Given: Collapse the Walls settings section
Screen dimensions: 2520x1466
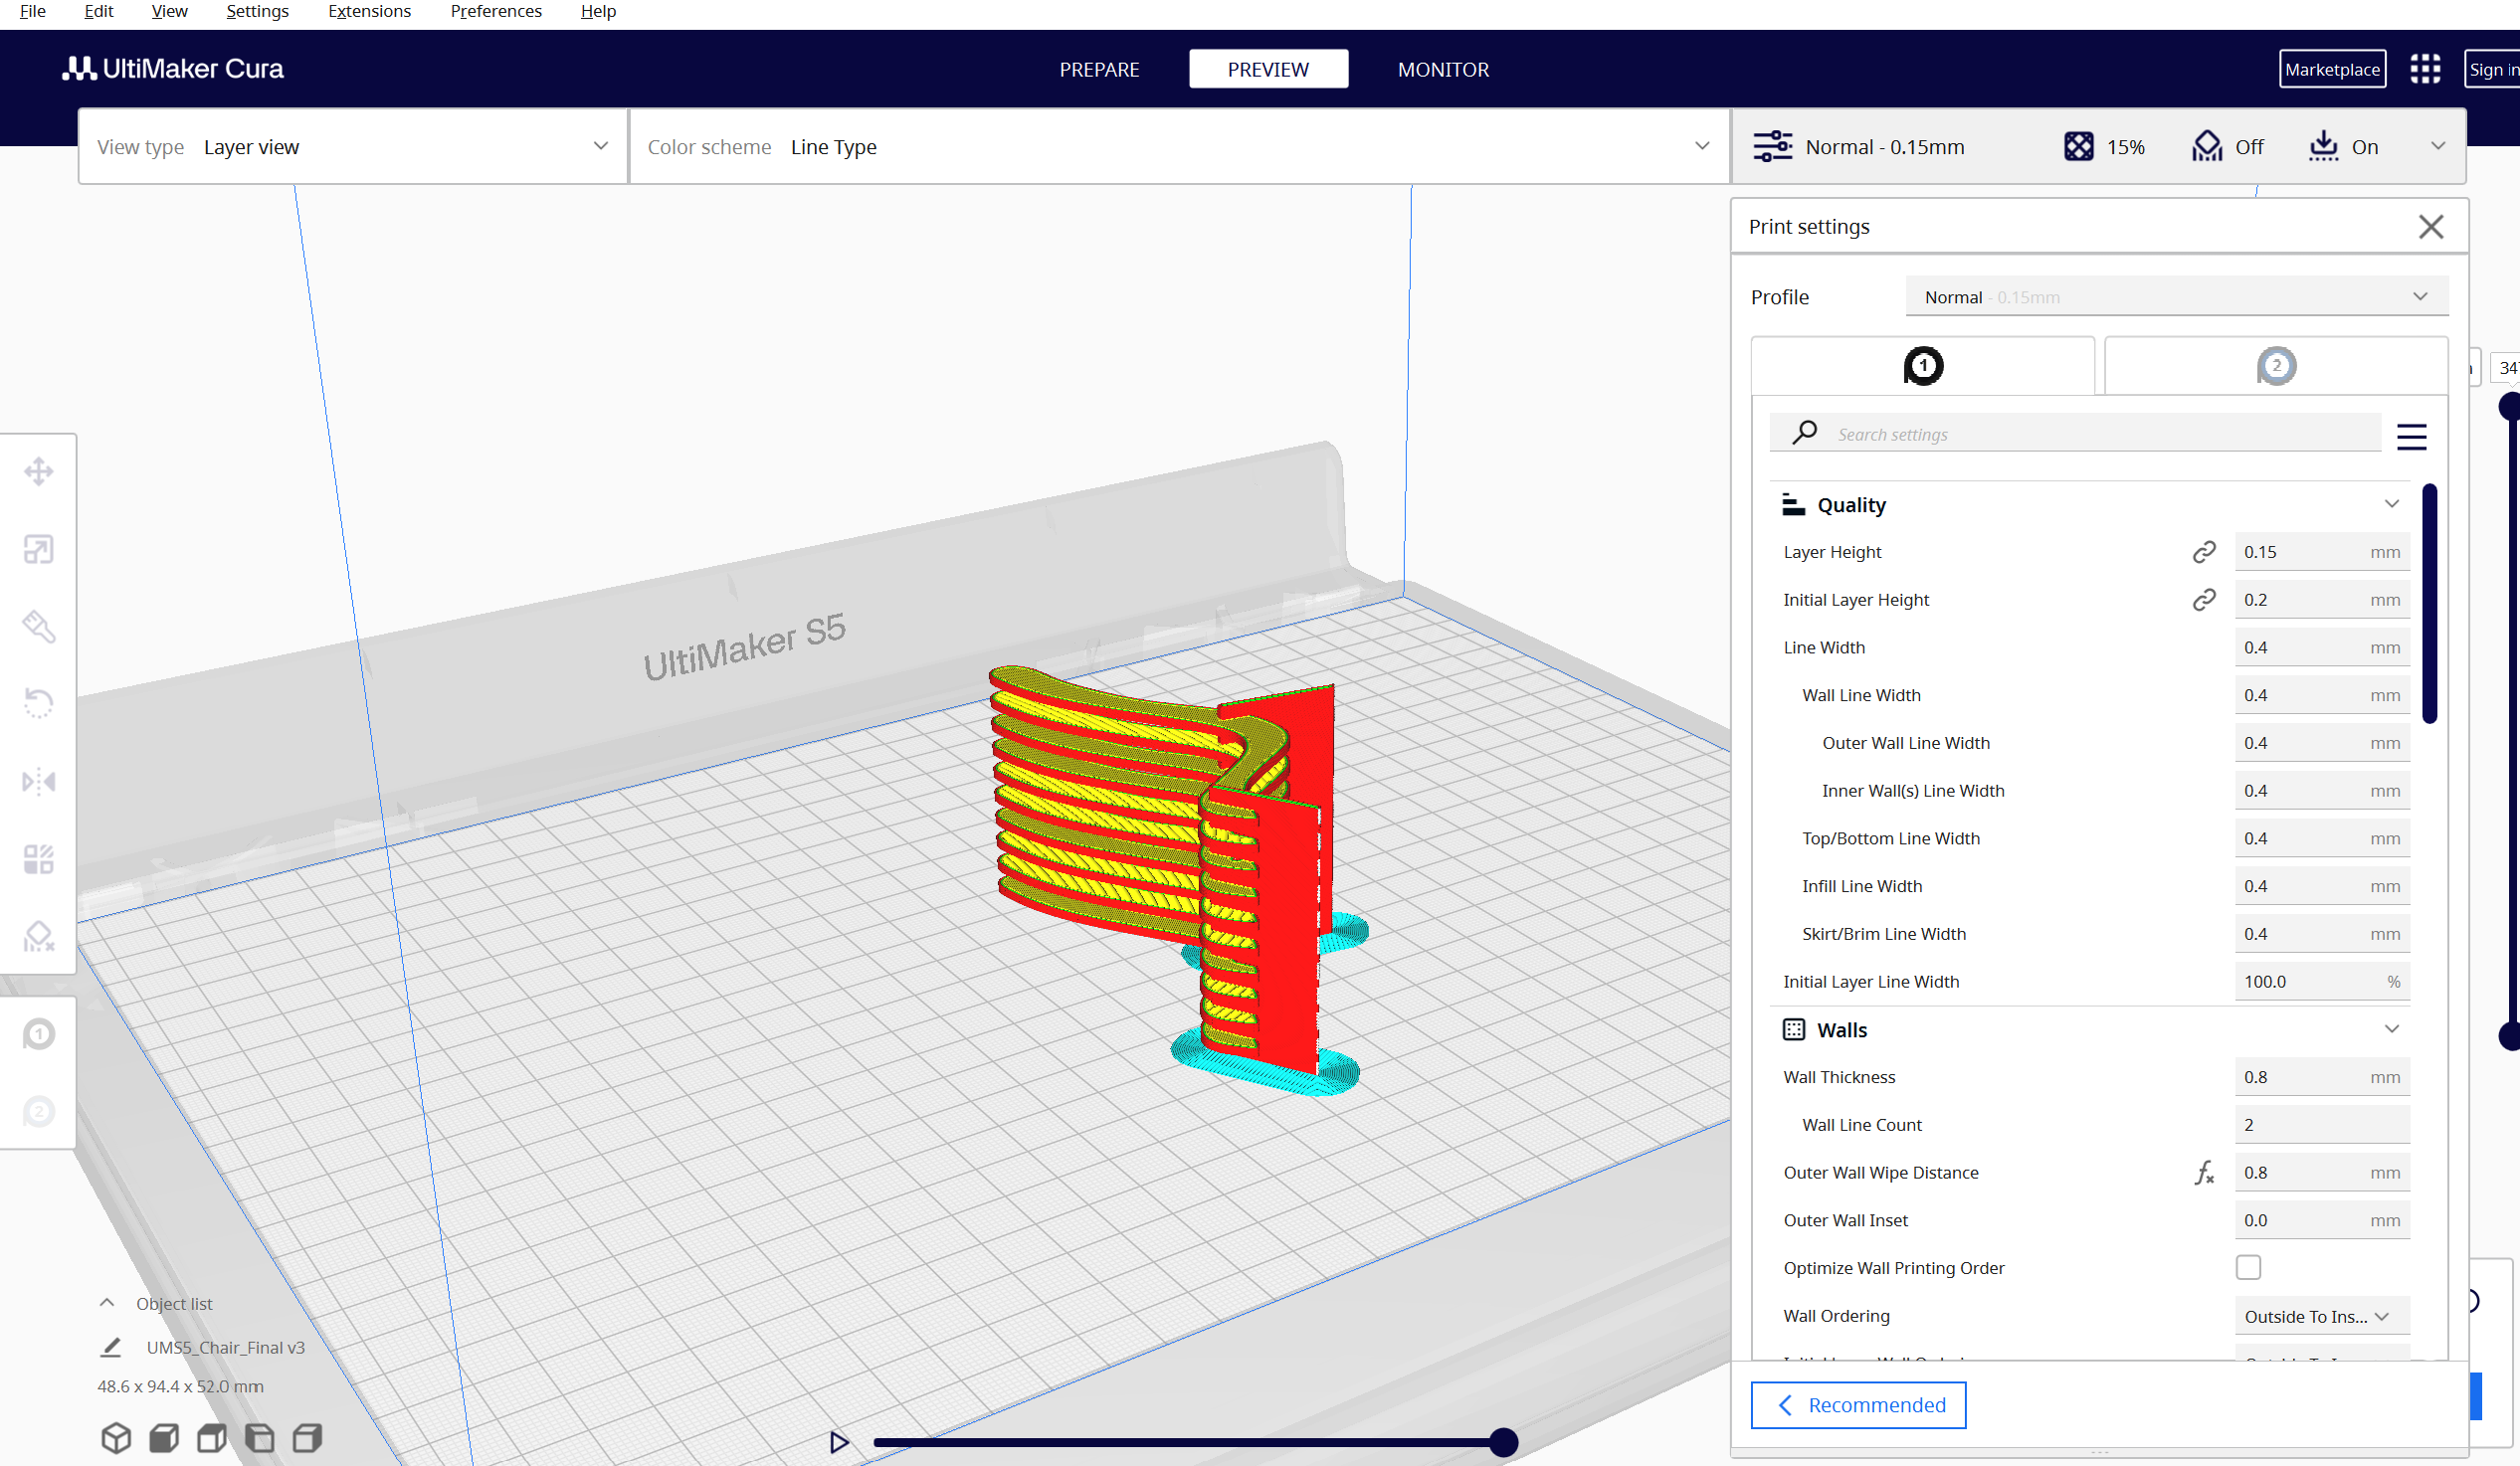Looking at the screenshot, I should tap(2392, 1029).
